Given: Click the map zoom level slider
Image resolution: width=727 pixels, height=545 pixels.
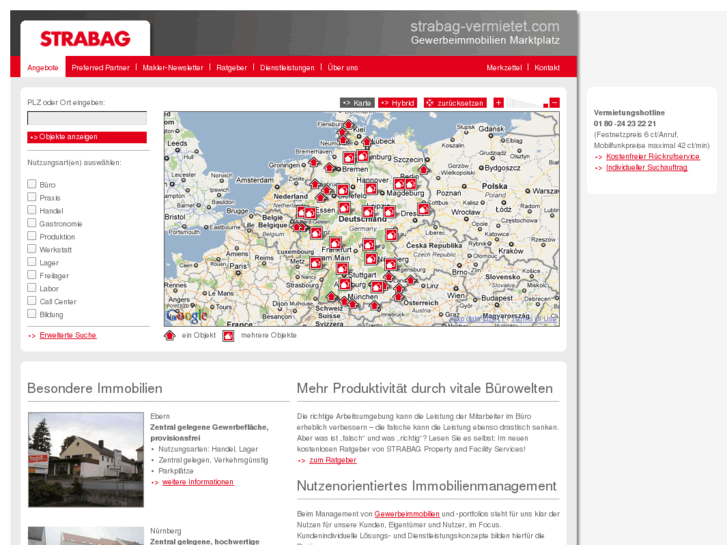Looking at the screenshot, I should pyautogui.click(x=527, y=103).
